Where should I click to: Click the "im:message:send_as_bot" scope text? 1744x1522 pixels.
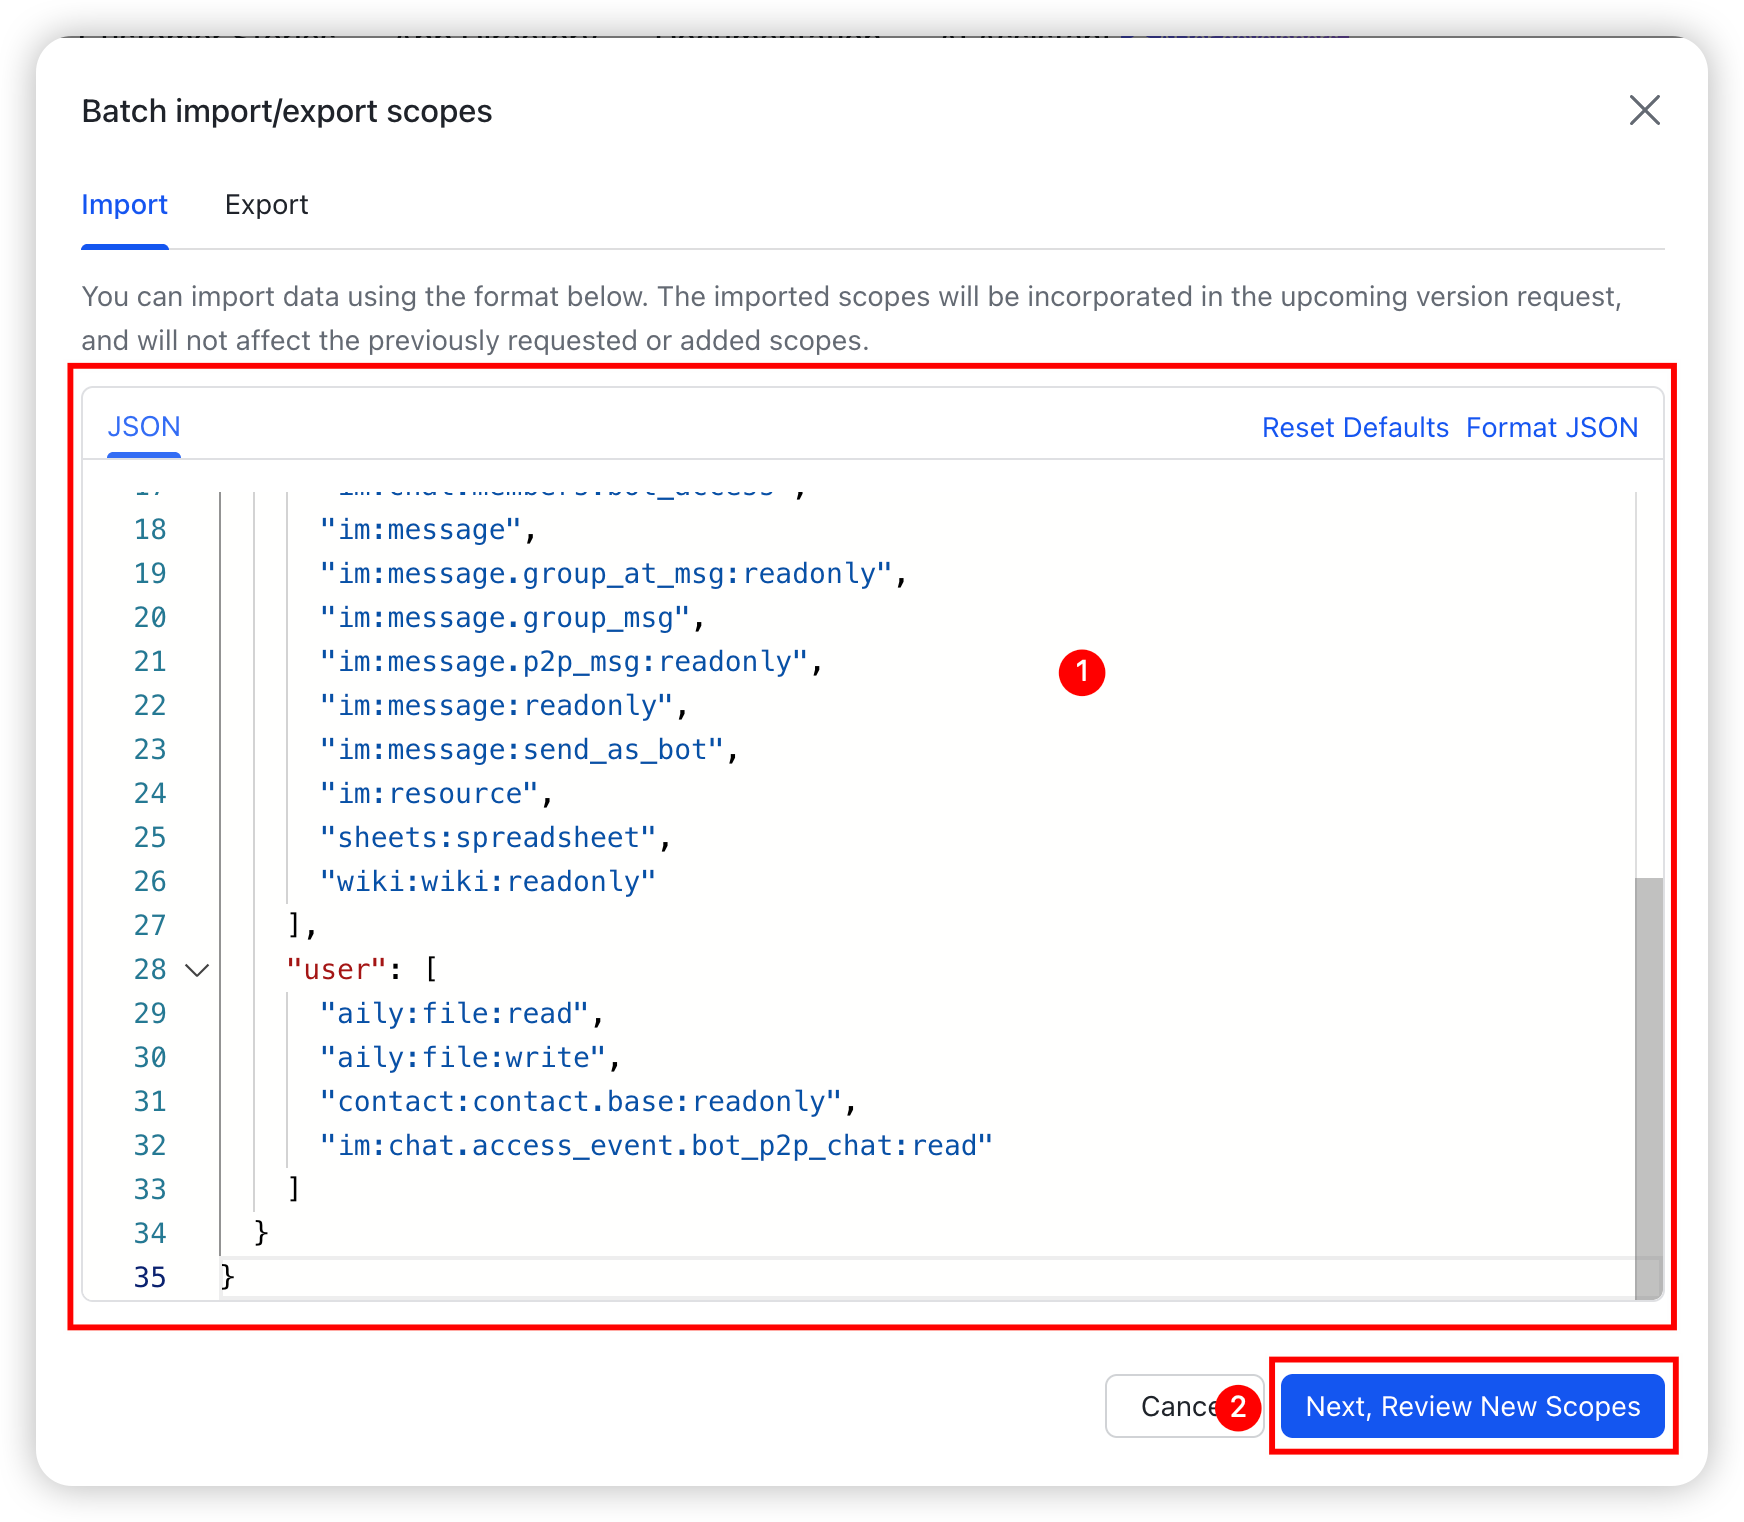coord(521,750)
